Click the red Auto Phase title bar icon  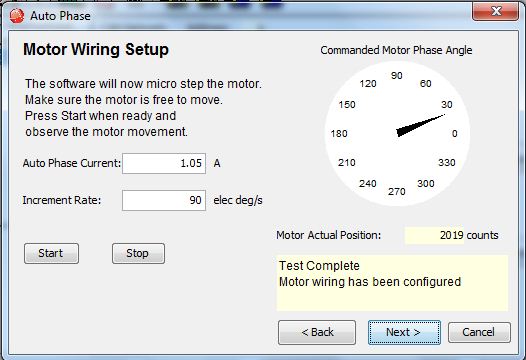click(x=16, y=16)
